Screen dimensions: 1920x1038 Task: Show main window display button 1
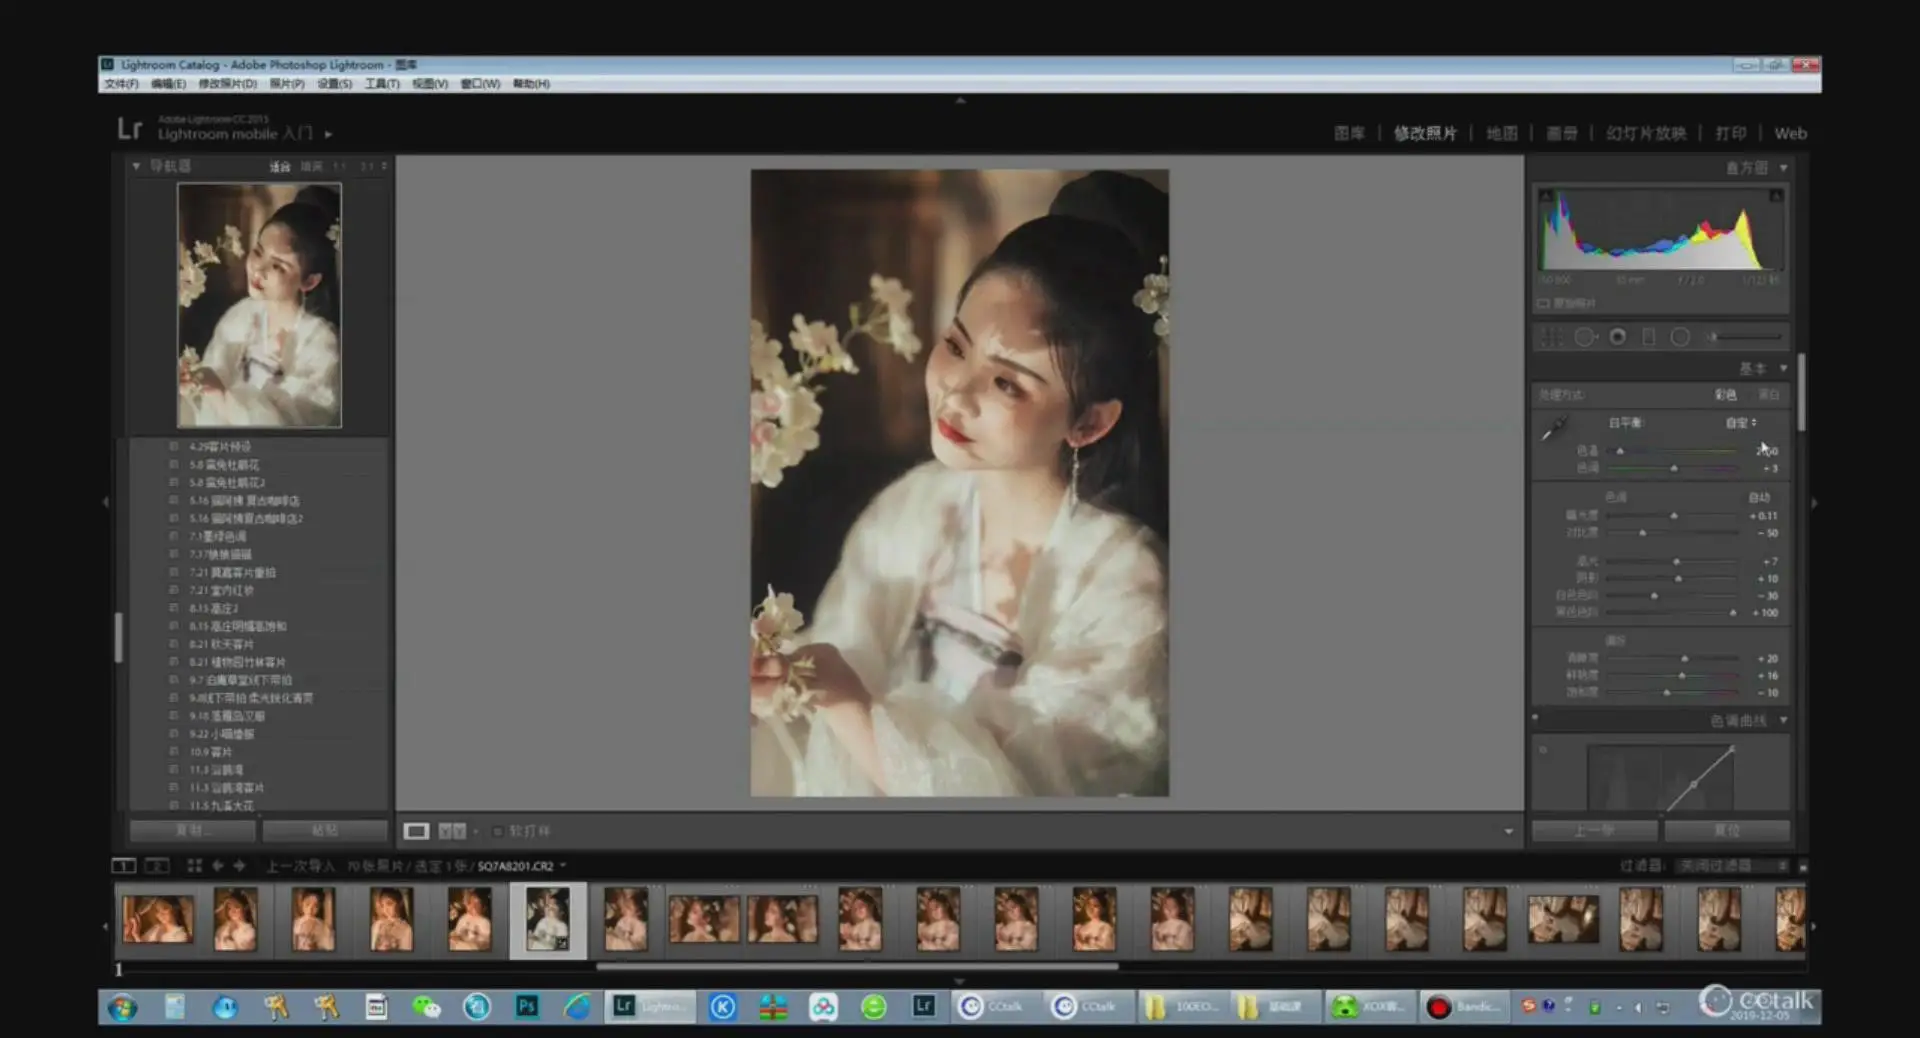[x=123, y=865]
